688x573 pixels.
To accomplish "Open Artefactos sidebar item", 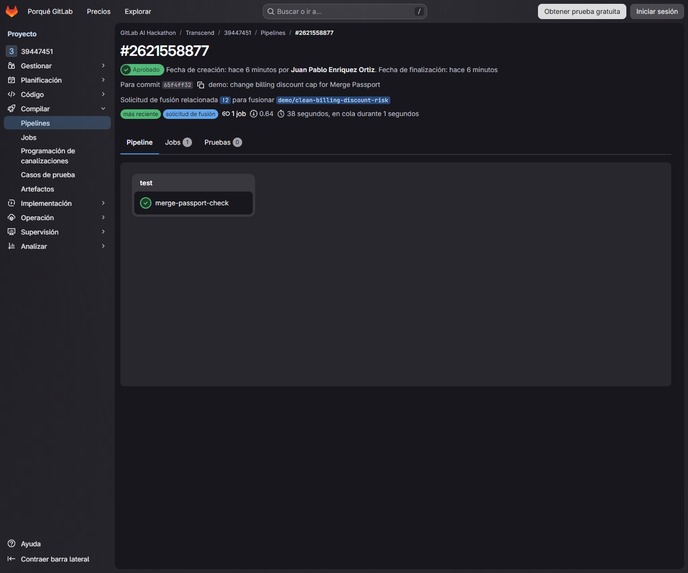I will click(57, 189).
